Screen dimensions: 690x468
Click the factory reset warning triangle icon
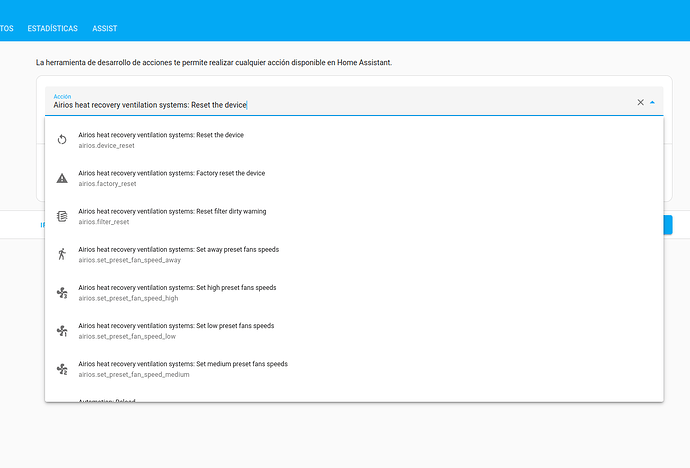click(62, 178)
